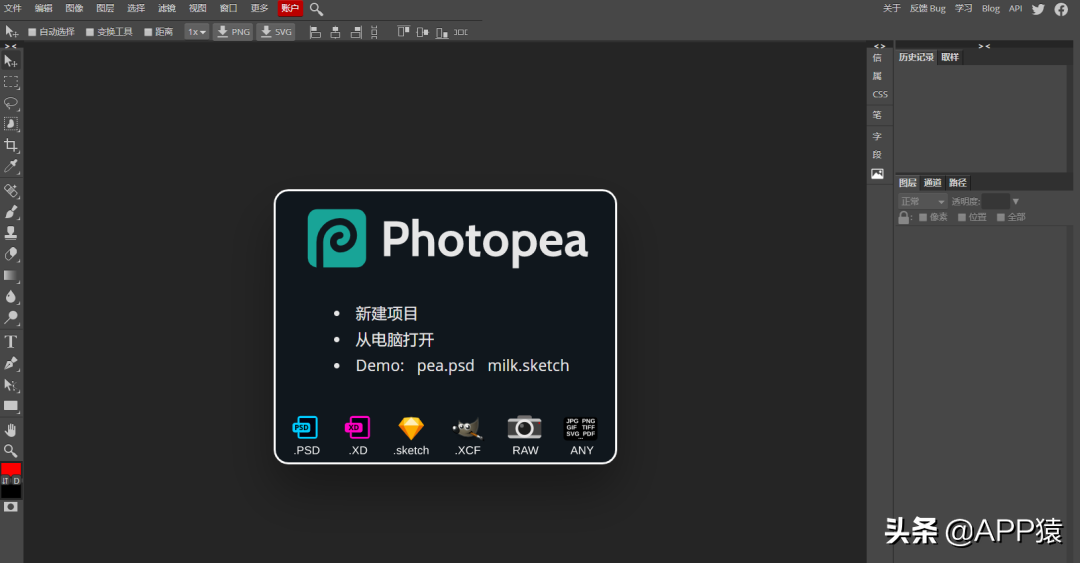Open the milk.sketch demo link

[528, 366]
